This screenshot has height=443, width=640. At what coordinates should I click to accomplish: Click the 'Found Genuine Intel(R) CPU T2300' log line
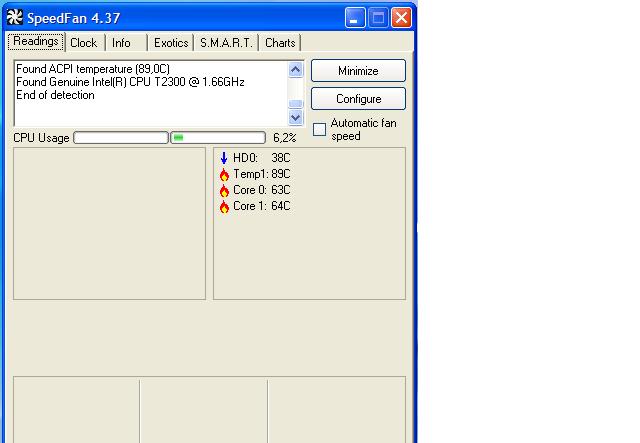[130, 82]
